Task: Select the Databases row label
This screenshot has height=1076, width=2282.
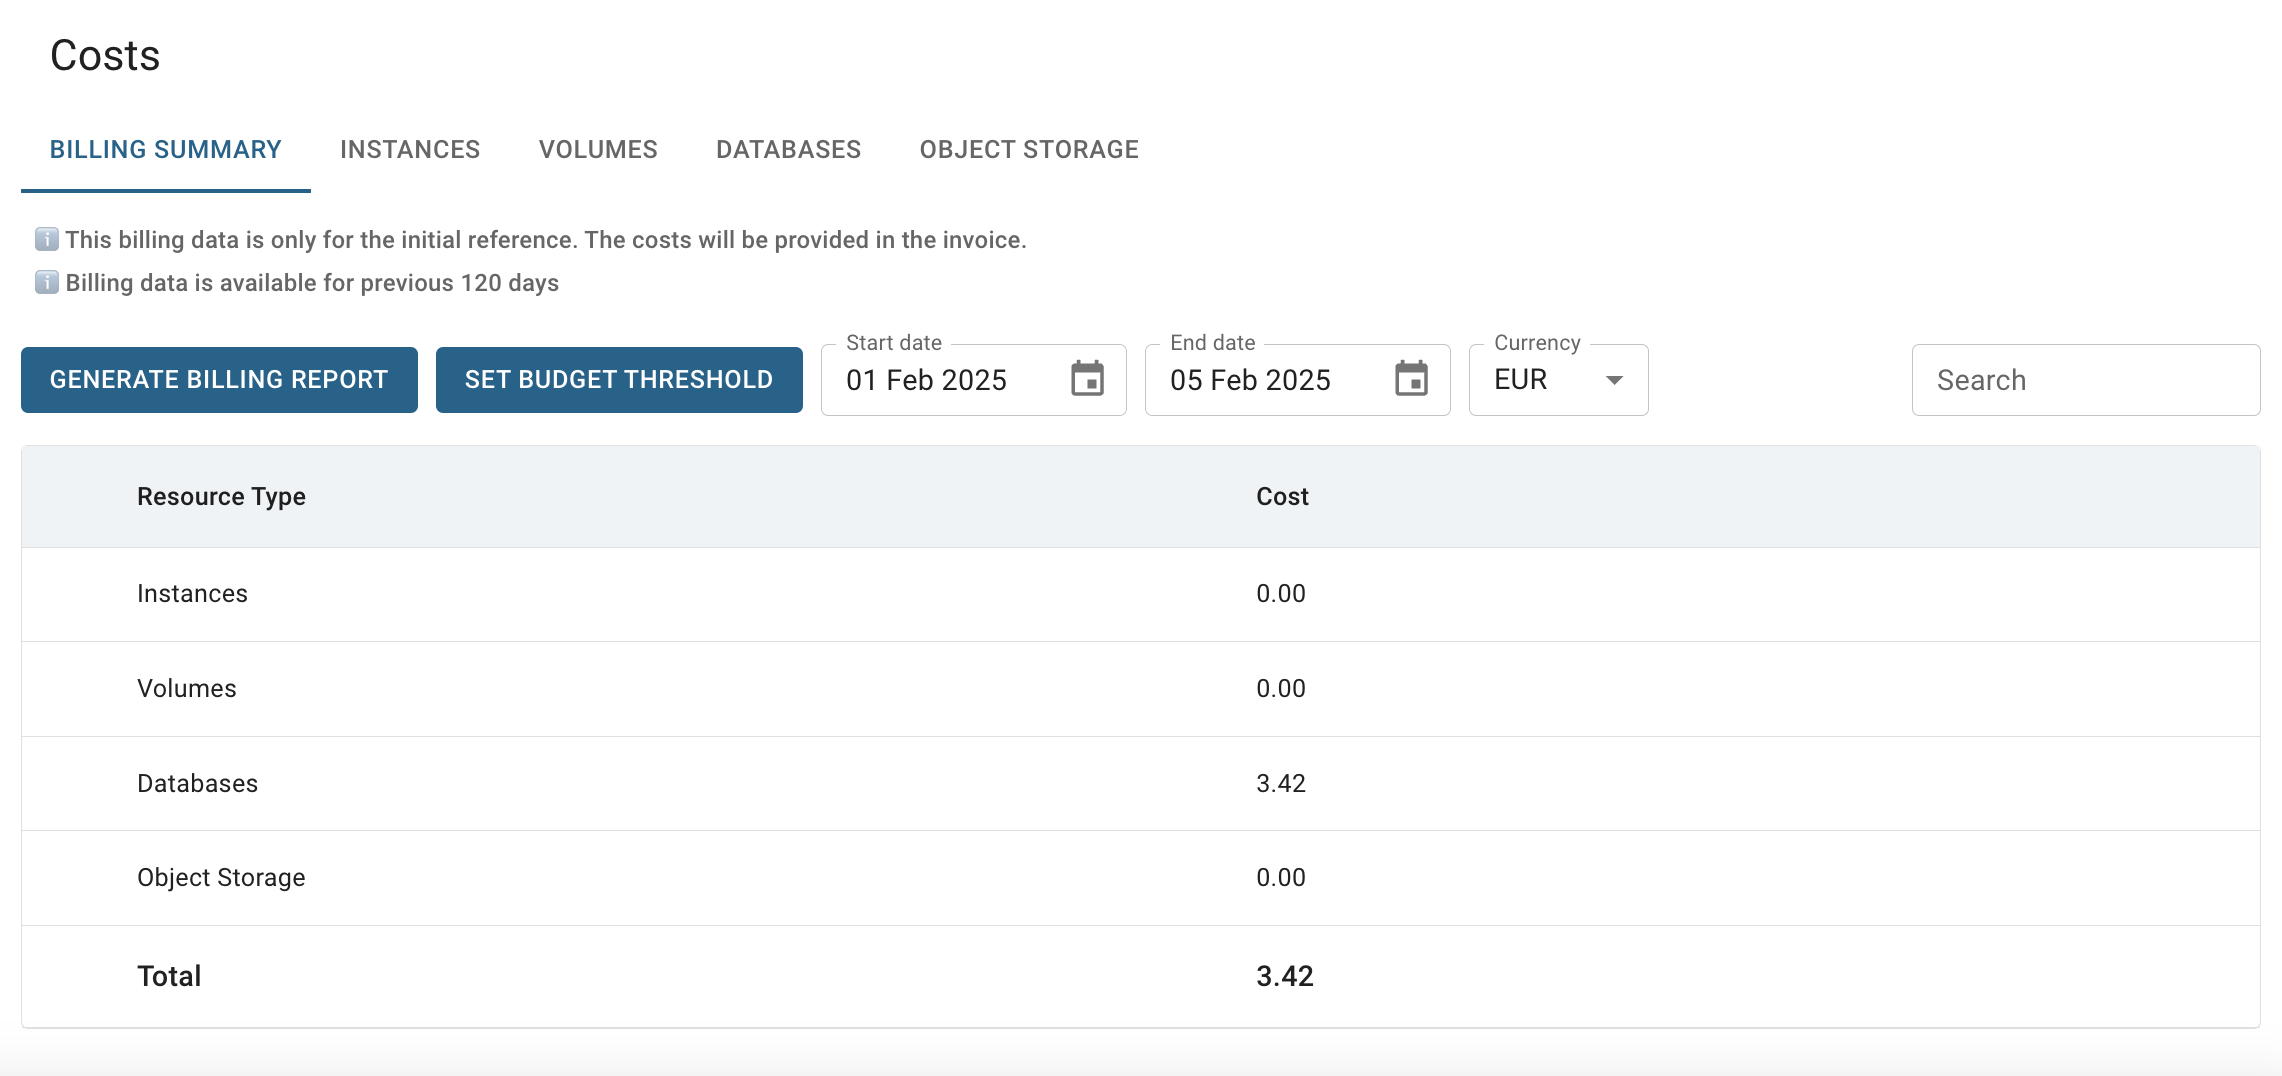Action: click(x=197, y=783)
